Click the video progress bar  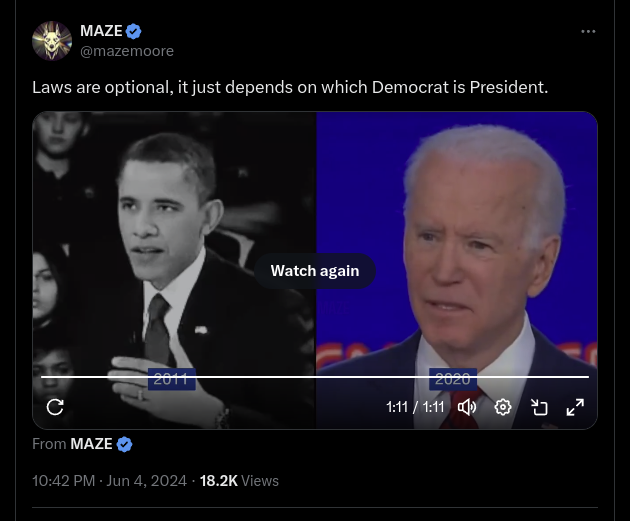click(315, 377)
